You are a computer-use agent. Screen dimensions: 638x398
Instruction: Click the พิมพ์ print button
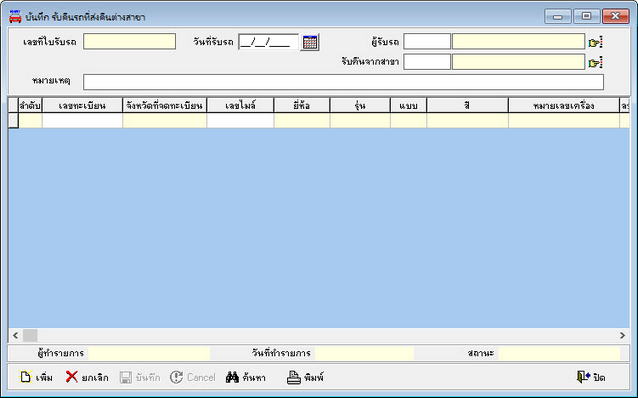306,377
